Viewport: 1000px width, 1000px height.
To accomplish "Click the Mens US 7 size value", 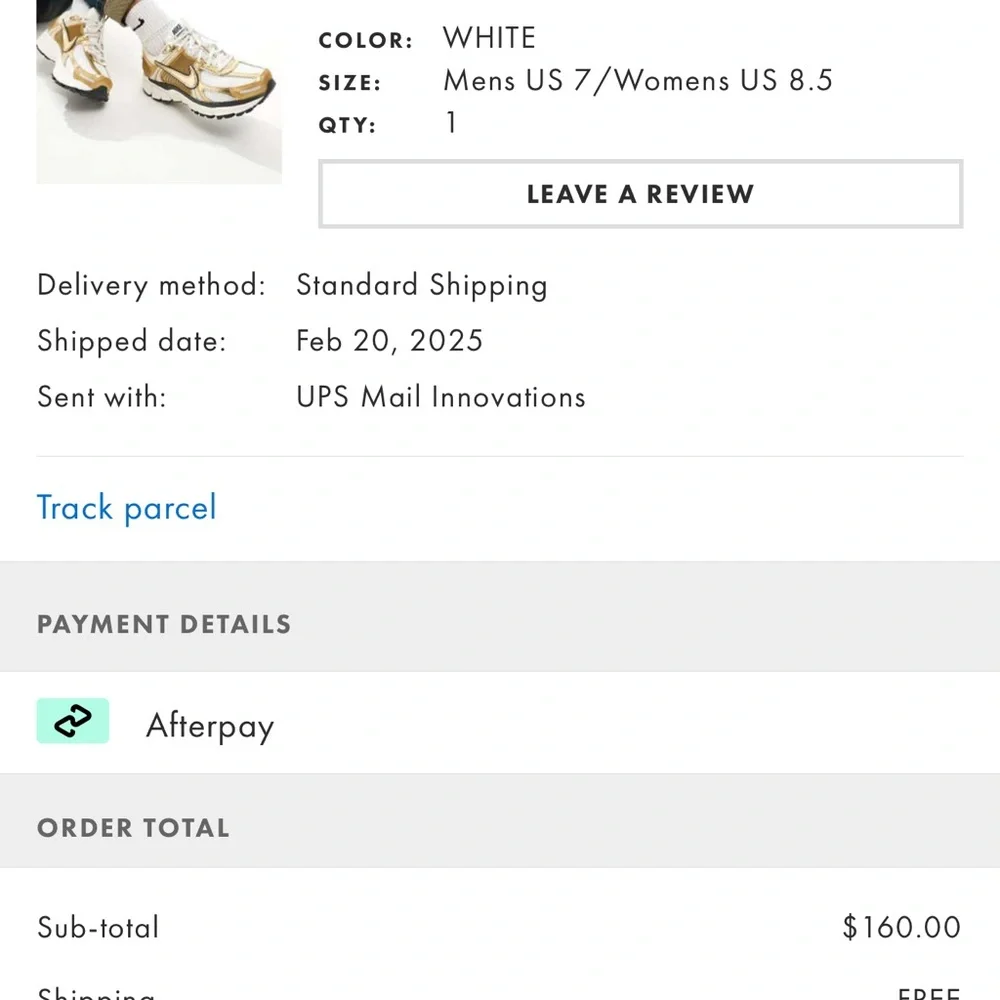I will [x=637, y=80].
